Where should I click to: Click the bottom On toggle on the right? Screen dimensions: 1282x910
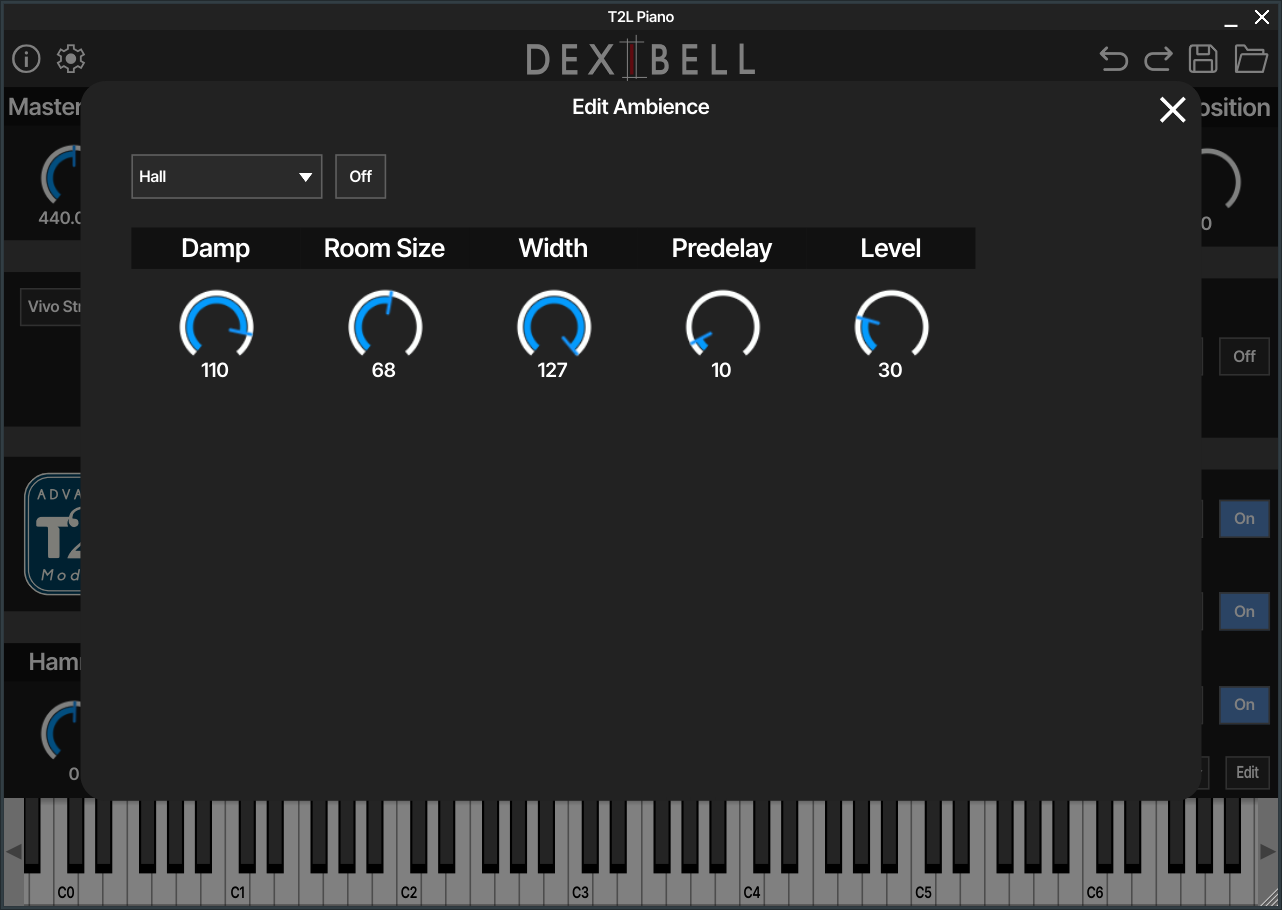coord(1244,705)
